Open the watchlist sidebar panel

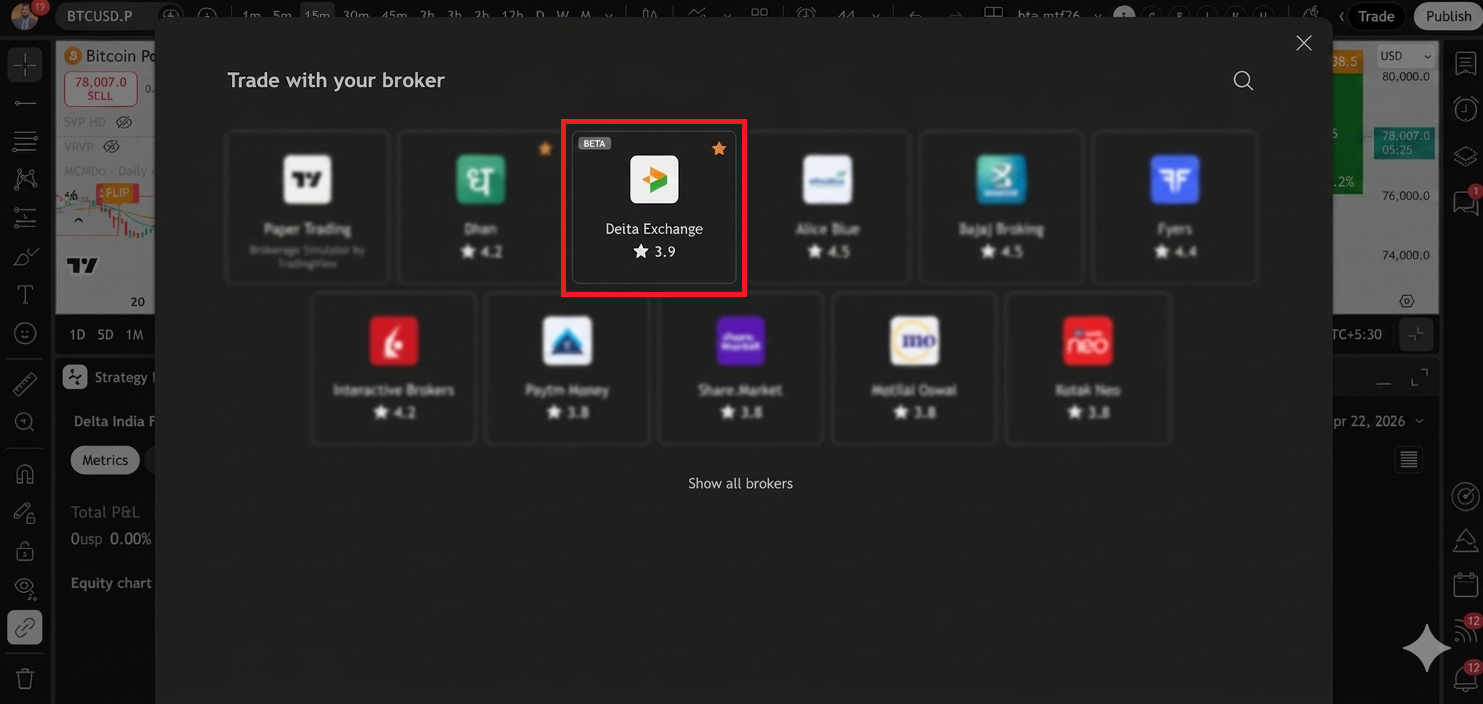pyautogui.click(x=1465, y=65)
